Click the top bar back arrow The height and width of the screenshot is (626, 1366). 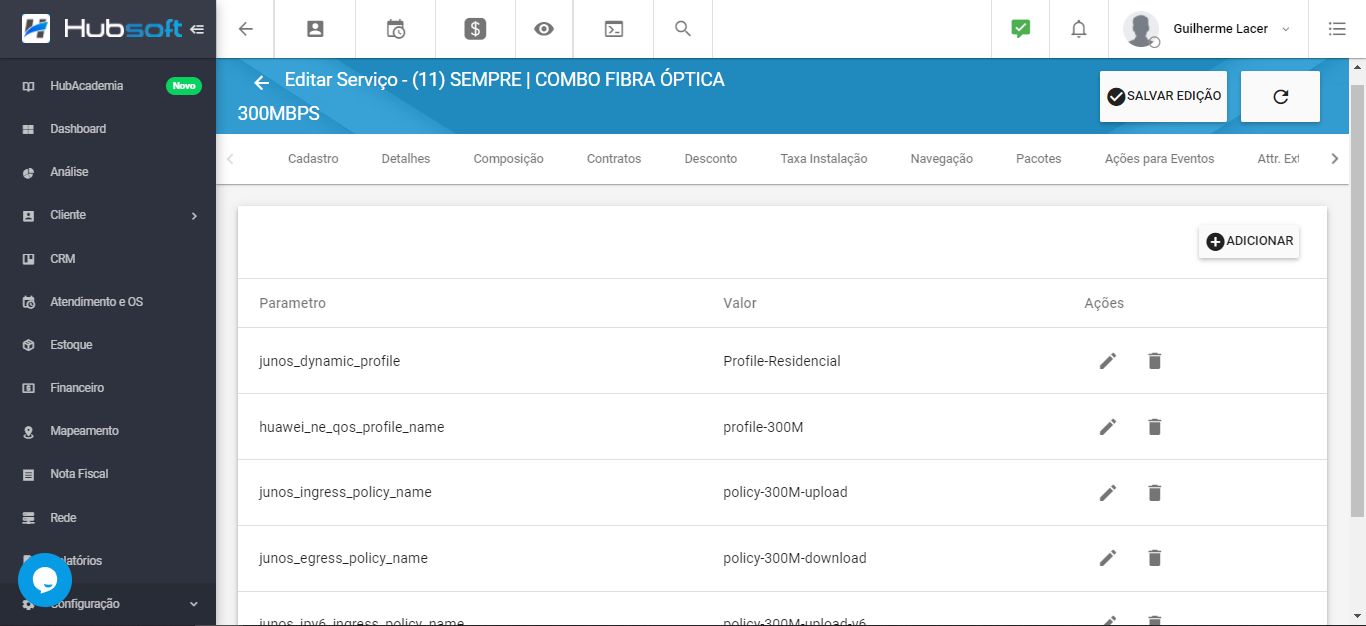[245, 29]
